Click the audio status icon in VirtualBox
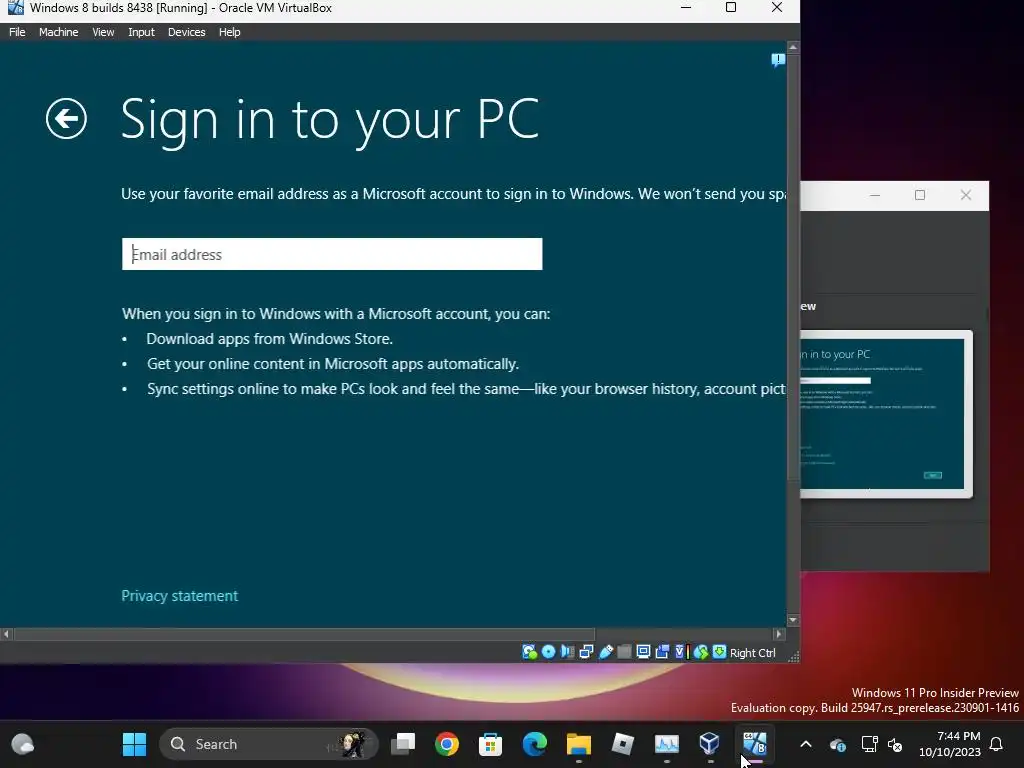The width and height of the screenshot is (1024, 768). 568,652
